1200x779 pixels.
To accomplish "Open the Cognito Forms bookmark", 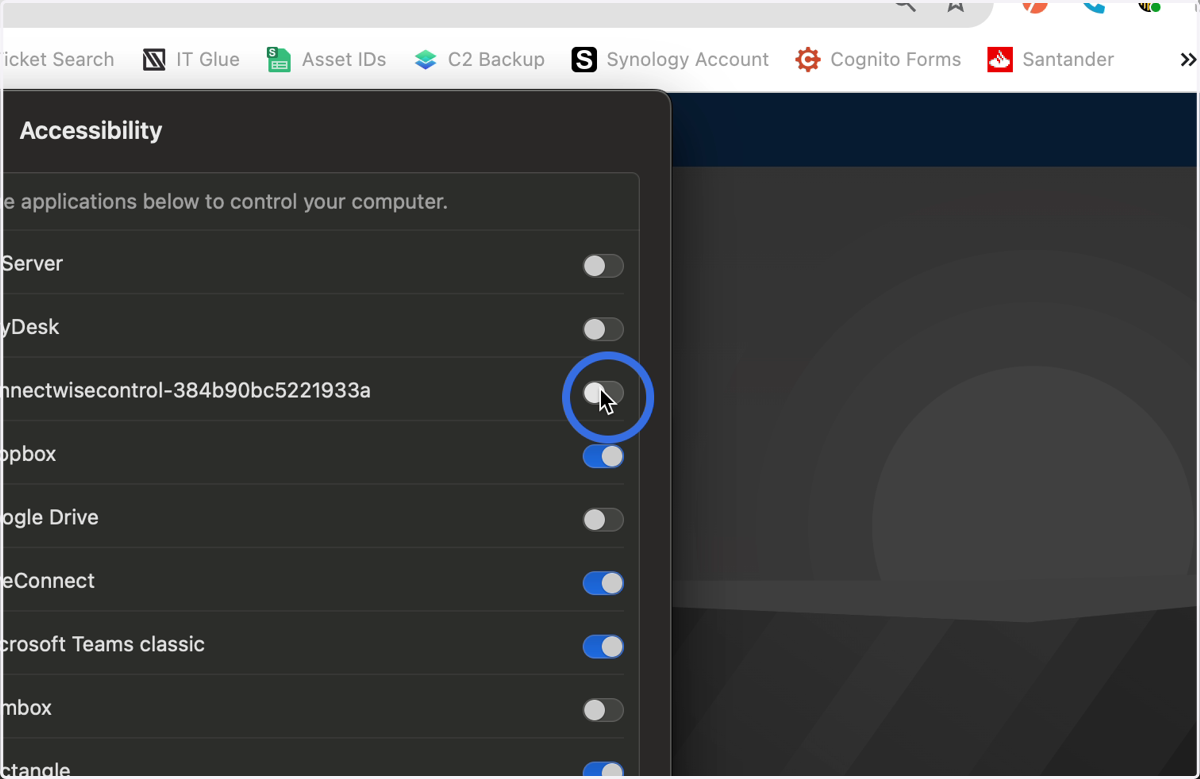I will coord(878,60).
